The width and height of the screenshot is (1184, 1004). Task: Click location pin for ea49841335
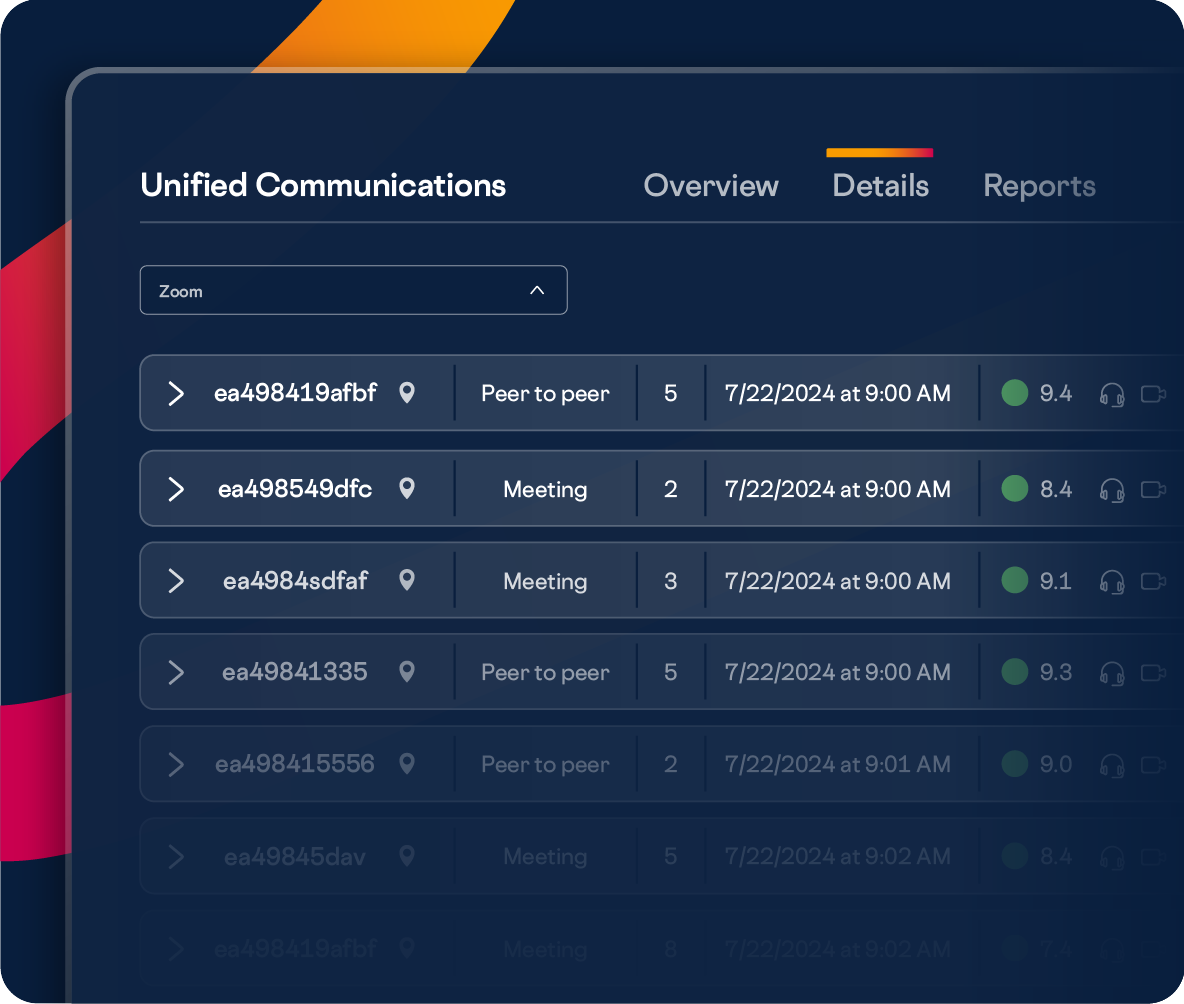coord(406,672)
